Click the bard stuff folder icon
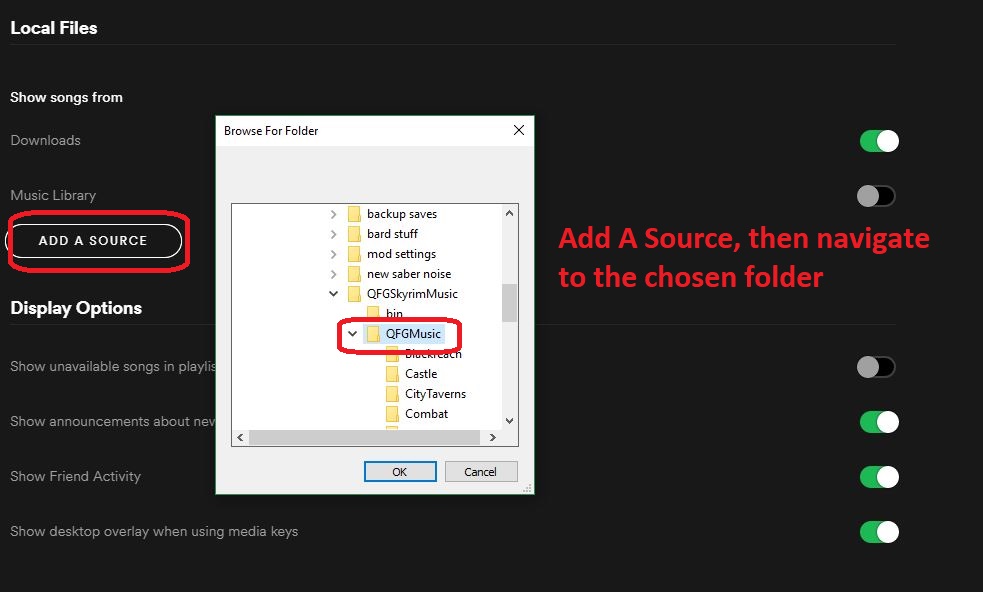983x592 pixels. (355, 233)
